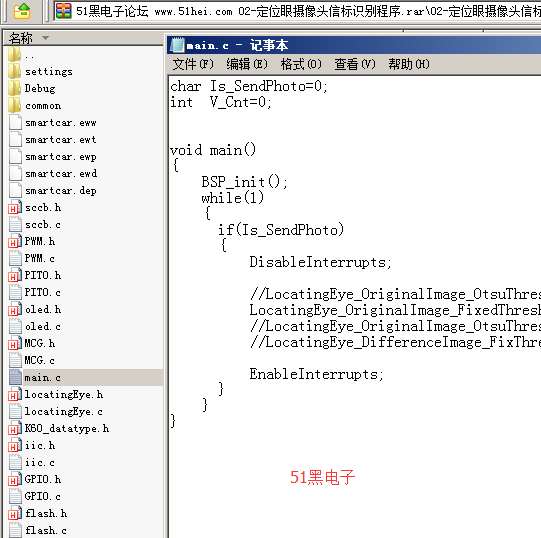Click the iic.h header file icon
This screenshot has width=541, height=538.
click(15, 445)
